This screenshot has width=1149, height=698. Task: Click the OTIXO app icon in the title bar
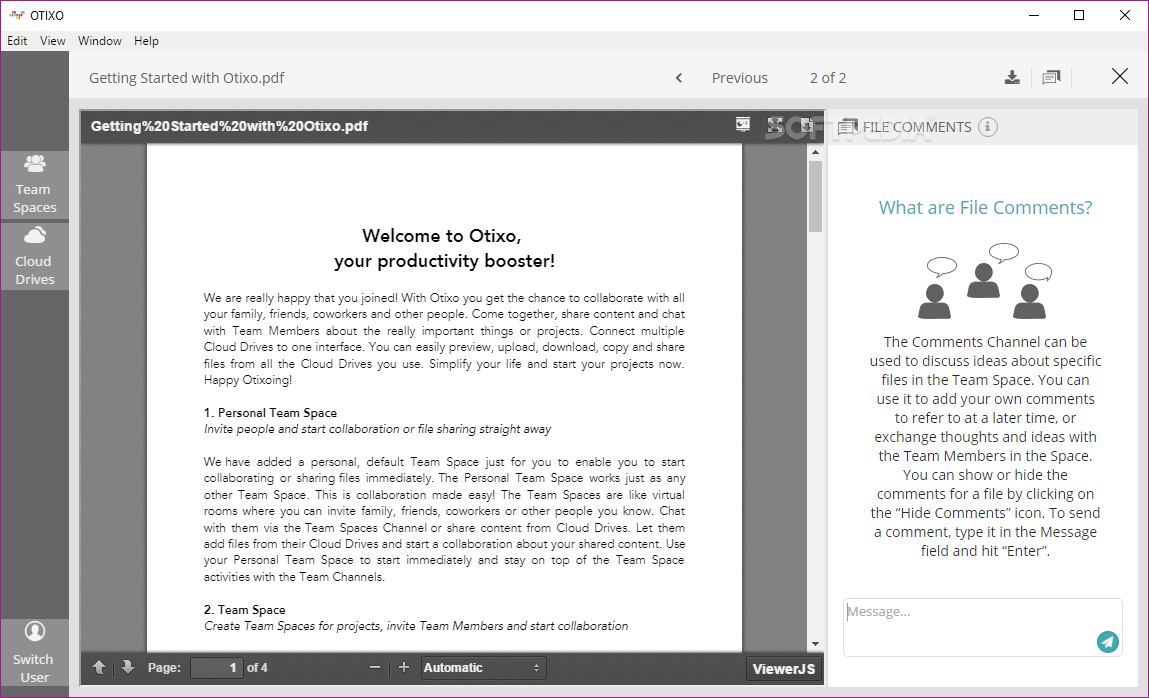click(16, 15)
